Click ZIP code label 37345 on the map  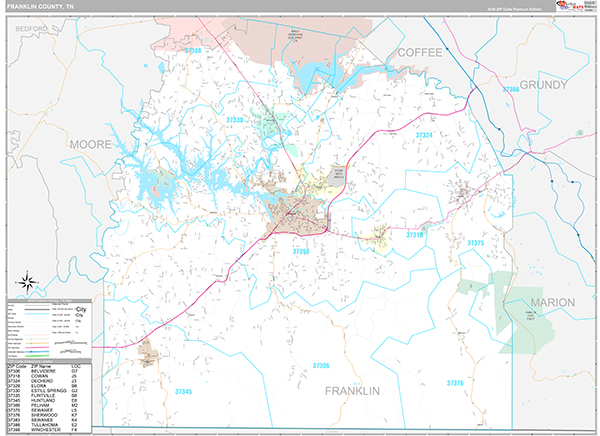(x=184, y=392)
